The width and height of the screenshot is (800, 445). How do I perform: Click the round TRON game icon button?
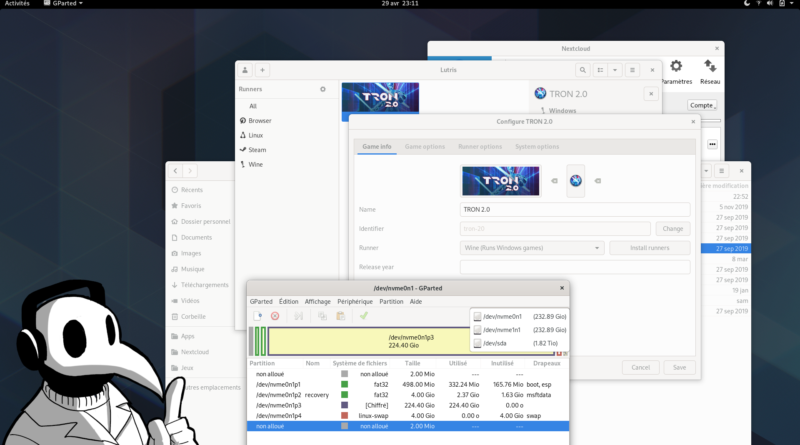576,181
